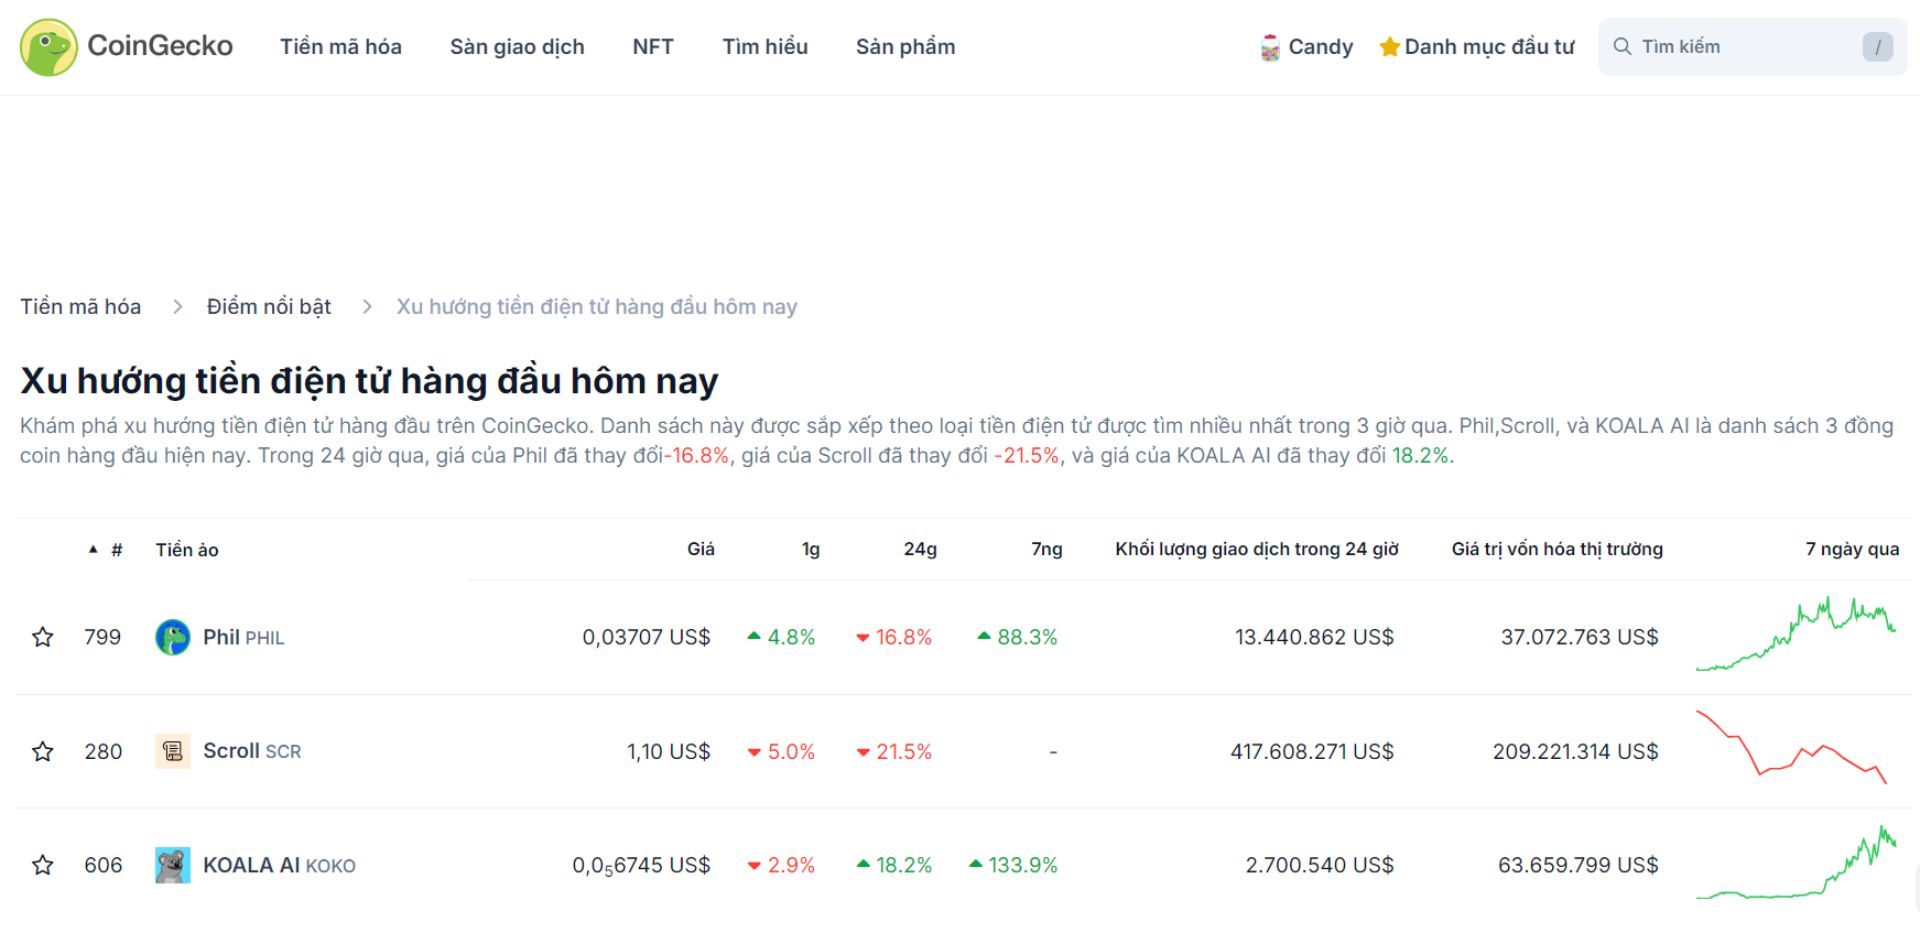Open the Candy rewards icon
Viewport: 1920px width, 928px height.
click(1271, 46)
